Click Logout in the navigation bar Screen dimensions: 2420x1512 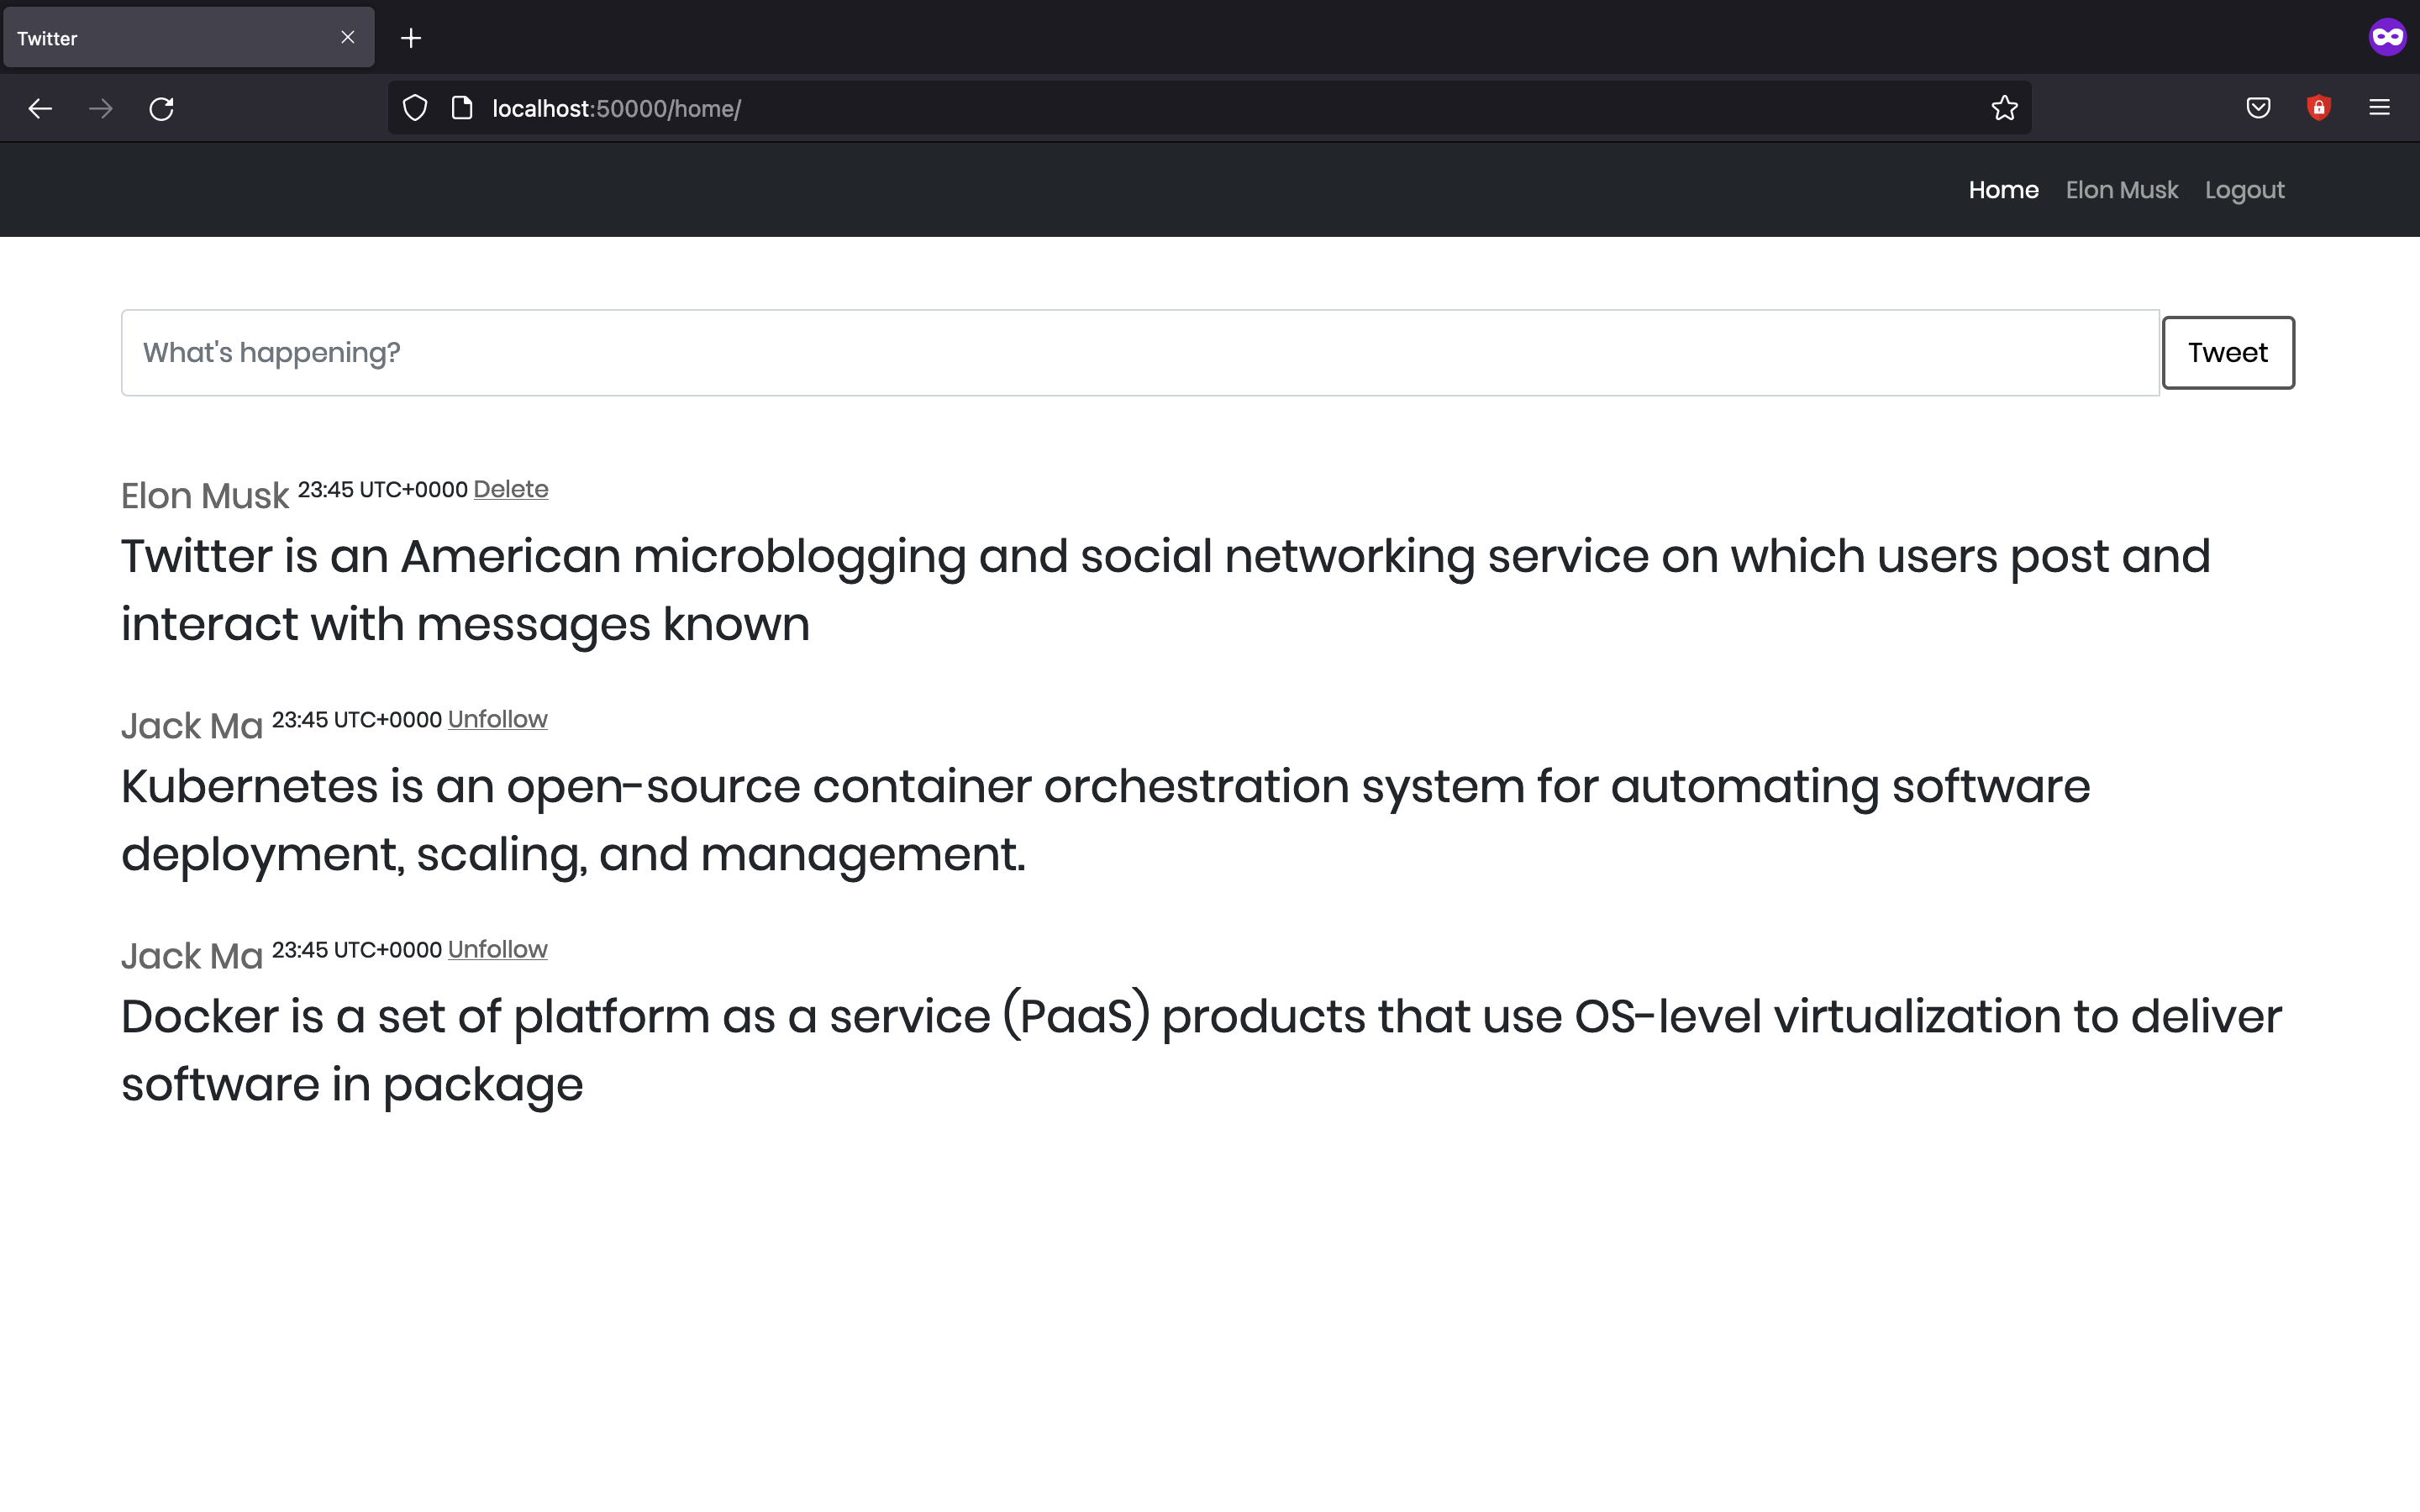coord(2244,190)
